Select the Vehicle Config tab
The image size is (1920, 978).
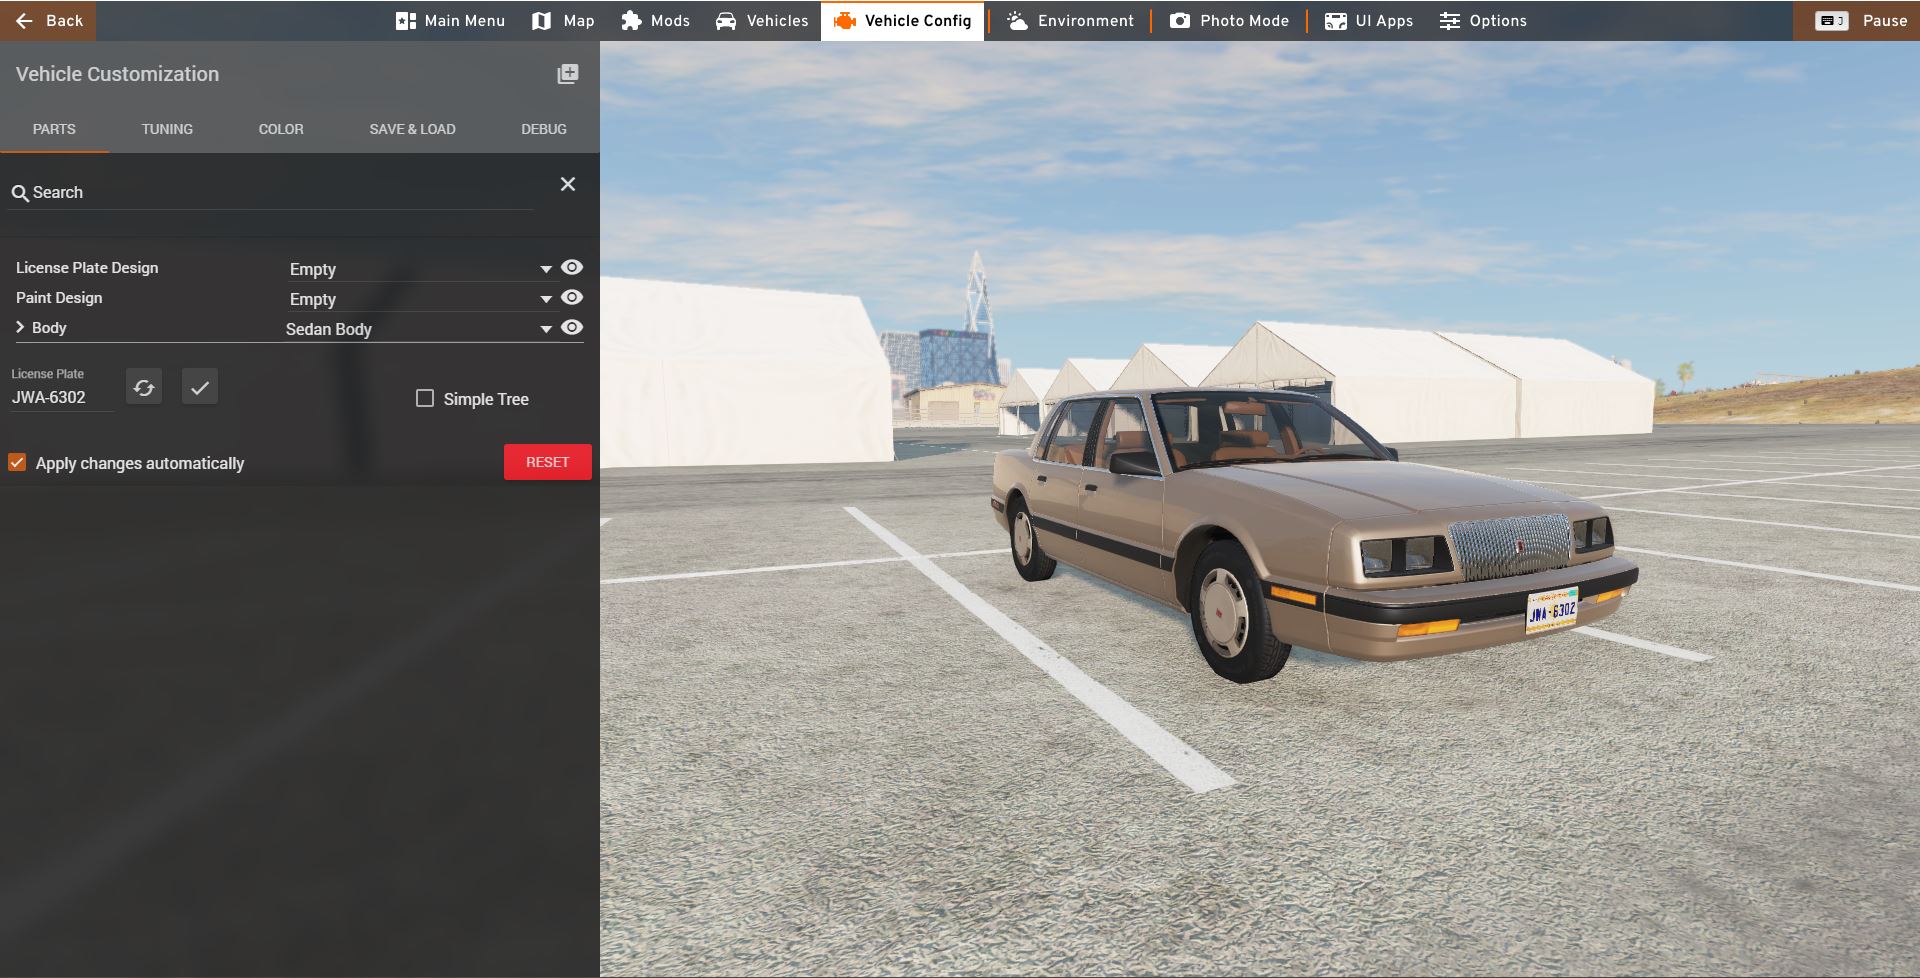tap(902, 21)
